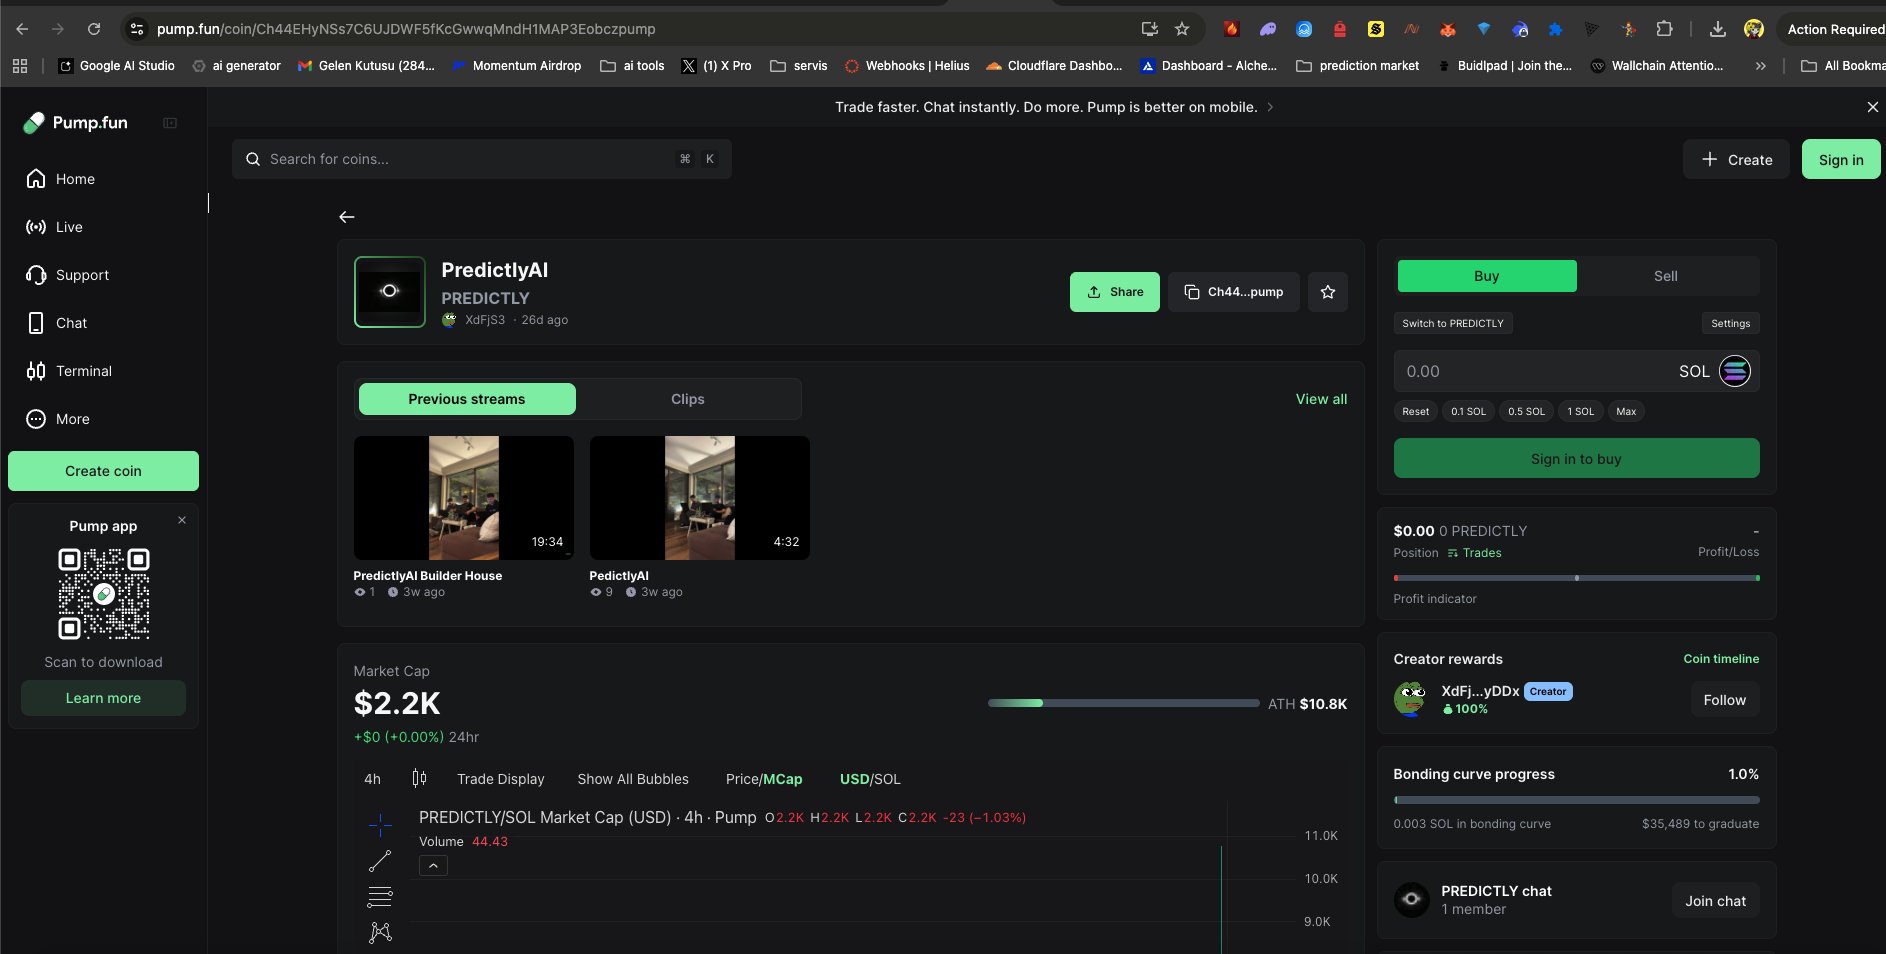Click the favorite star icon for PredictlyAI
1886x954 pixels.
(x=1327, y=292)
